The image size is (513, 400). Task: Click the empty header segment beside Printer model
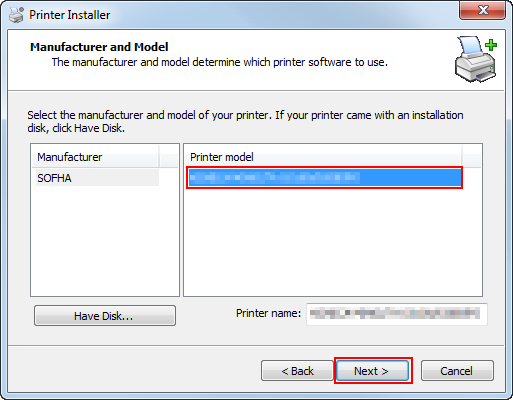coord(472,157)
